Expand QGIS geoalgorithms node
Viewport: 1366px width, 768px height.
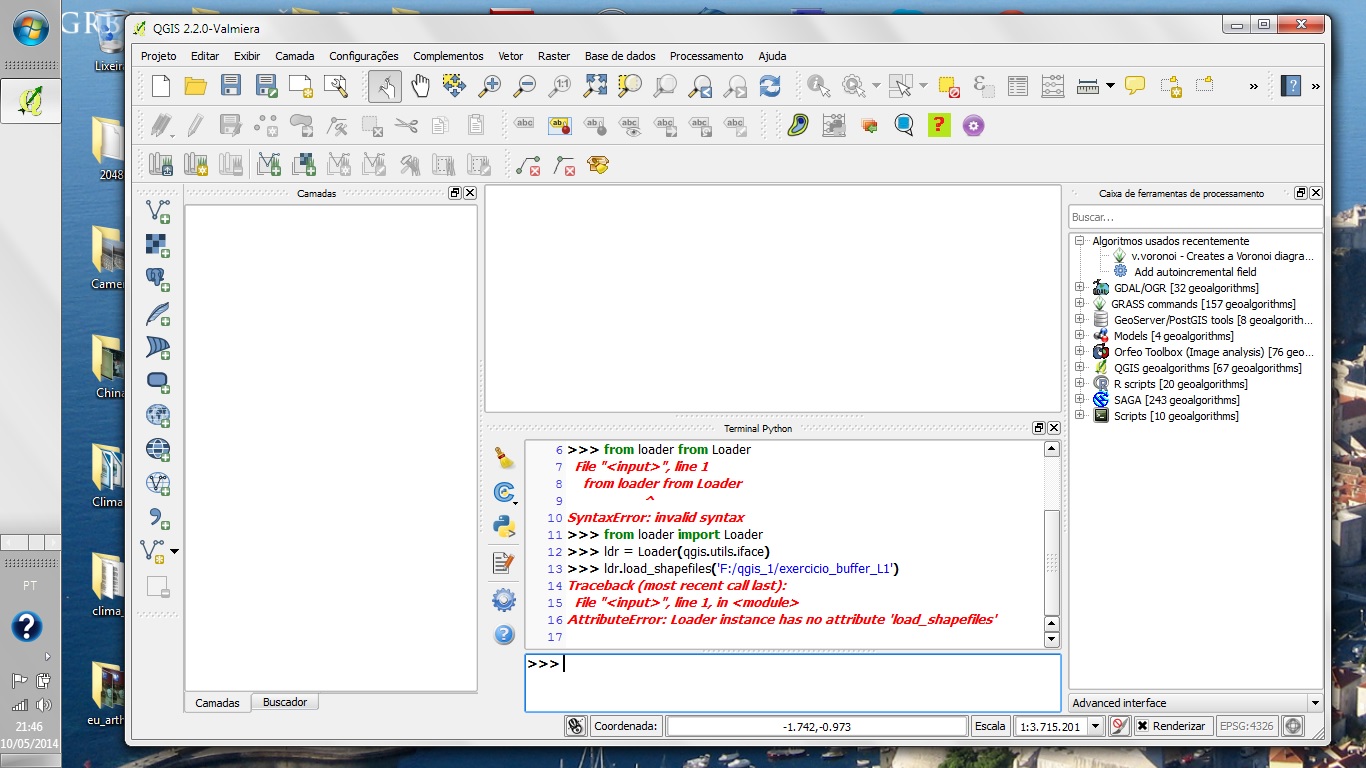click(x=1080, y=368)
